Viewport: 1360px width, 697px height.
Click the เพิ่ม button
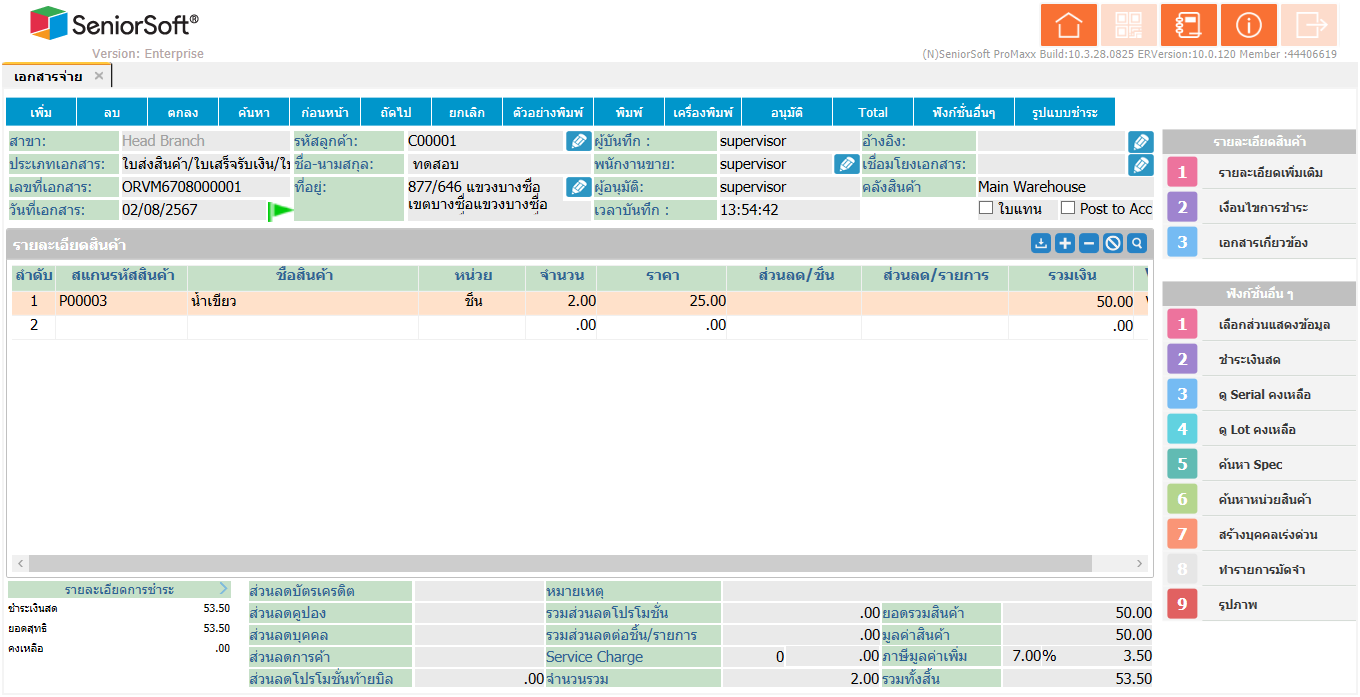tap(41, 112)
